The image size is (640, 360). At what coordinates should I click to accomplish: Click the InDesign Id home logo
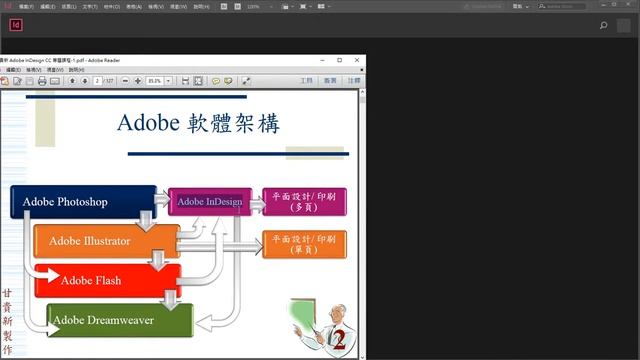pos(16,25)
